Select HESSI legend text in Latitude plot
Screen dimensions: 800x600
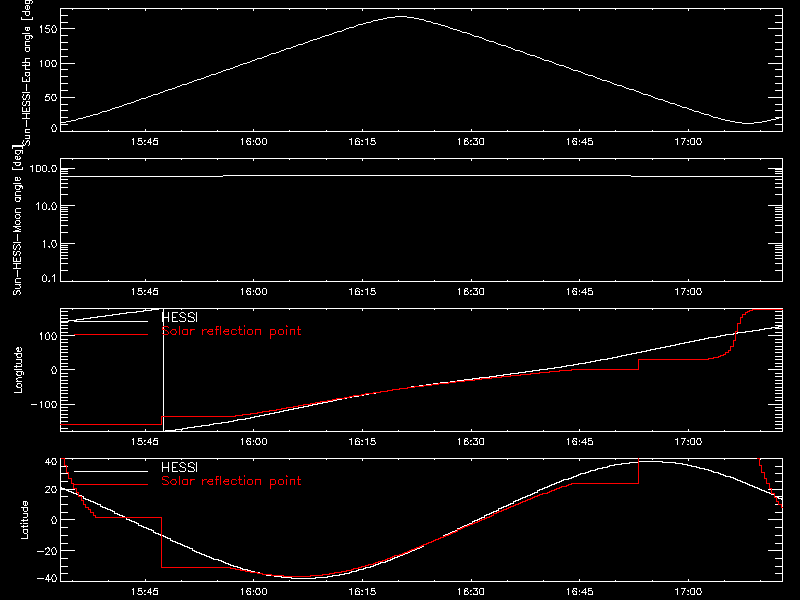coord(179,467)
